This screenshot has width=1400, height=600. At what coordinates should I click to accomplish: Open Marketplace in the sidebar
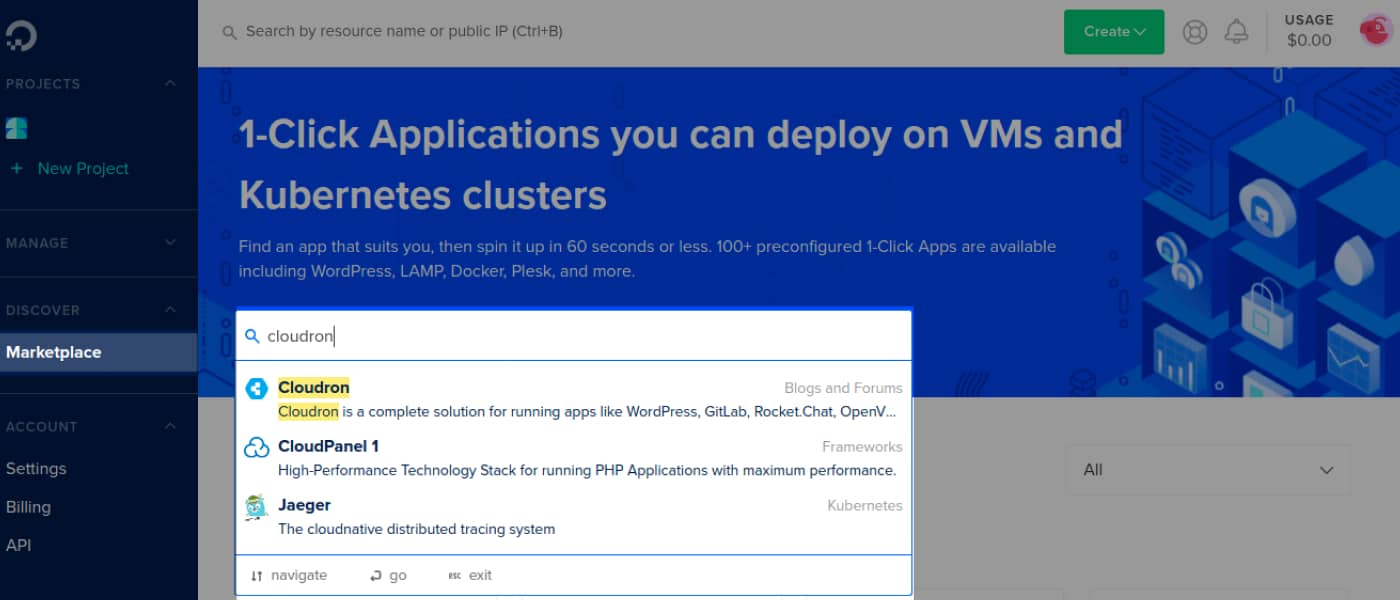click(x=98, y=352)
